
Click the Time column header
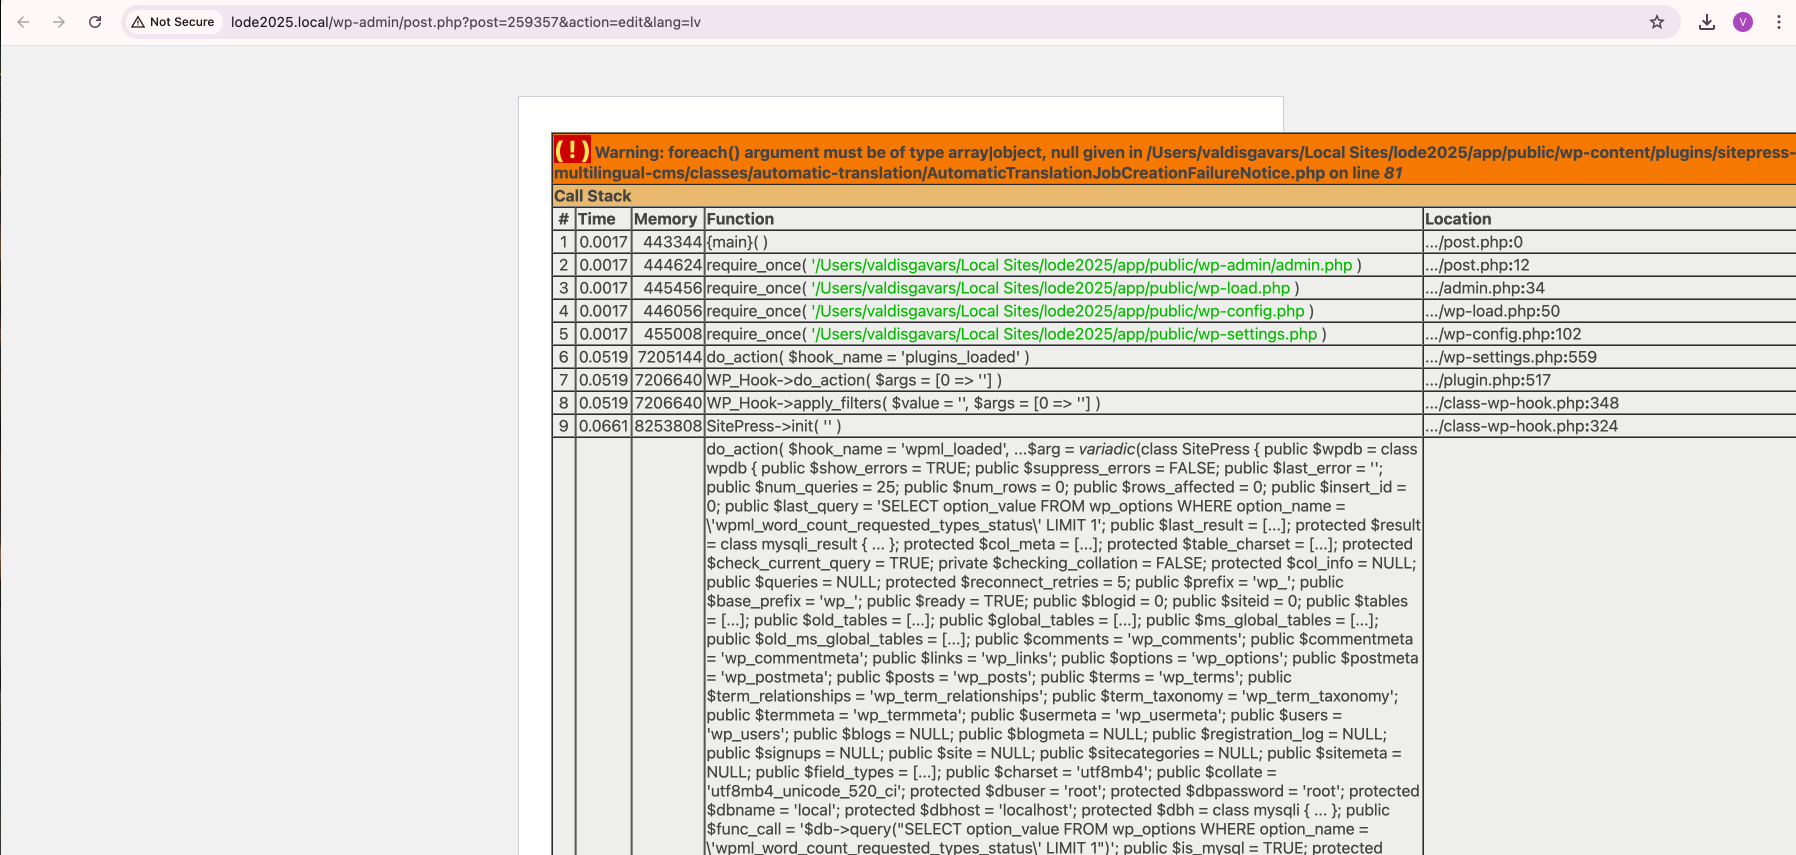pos(597,219)
